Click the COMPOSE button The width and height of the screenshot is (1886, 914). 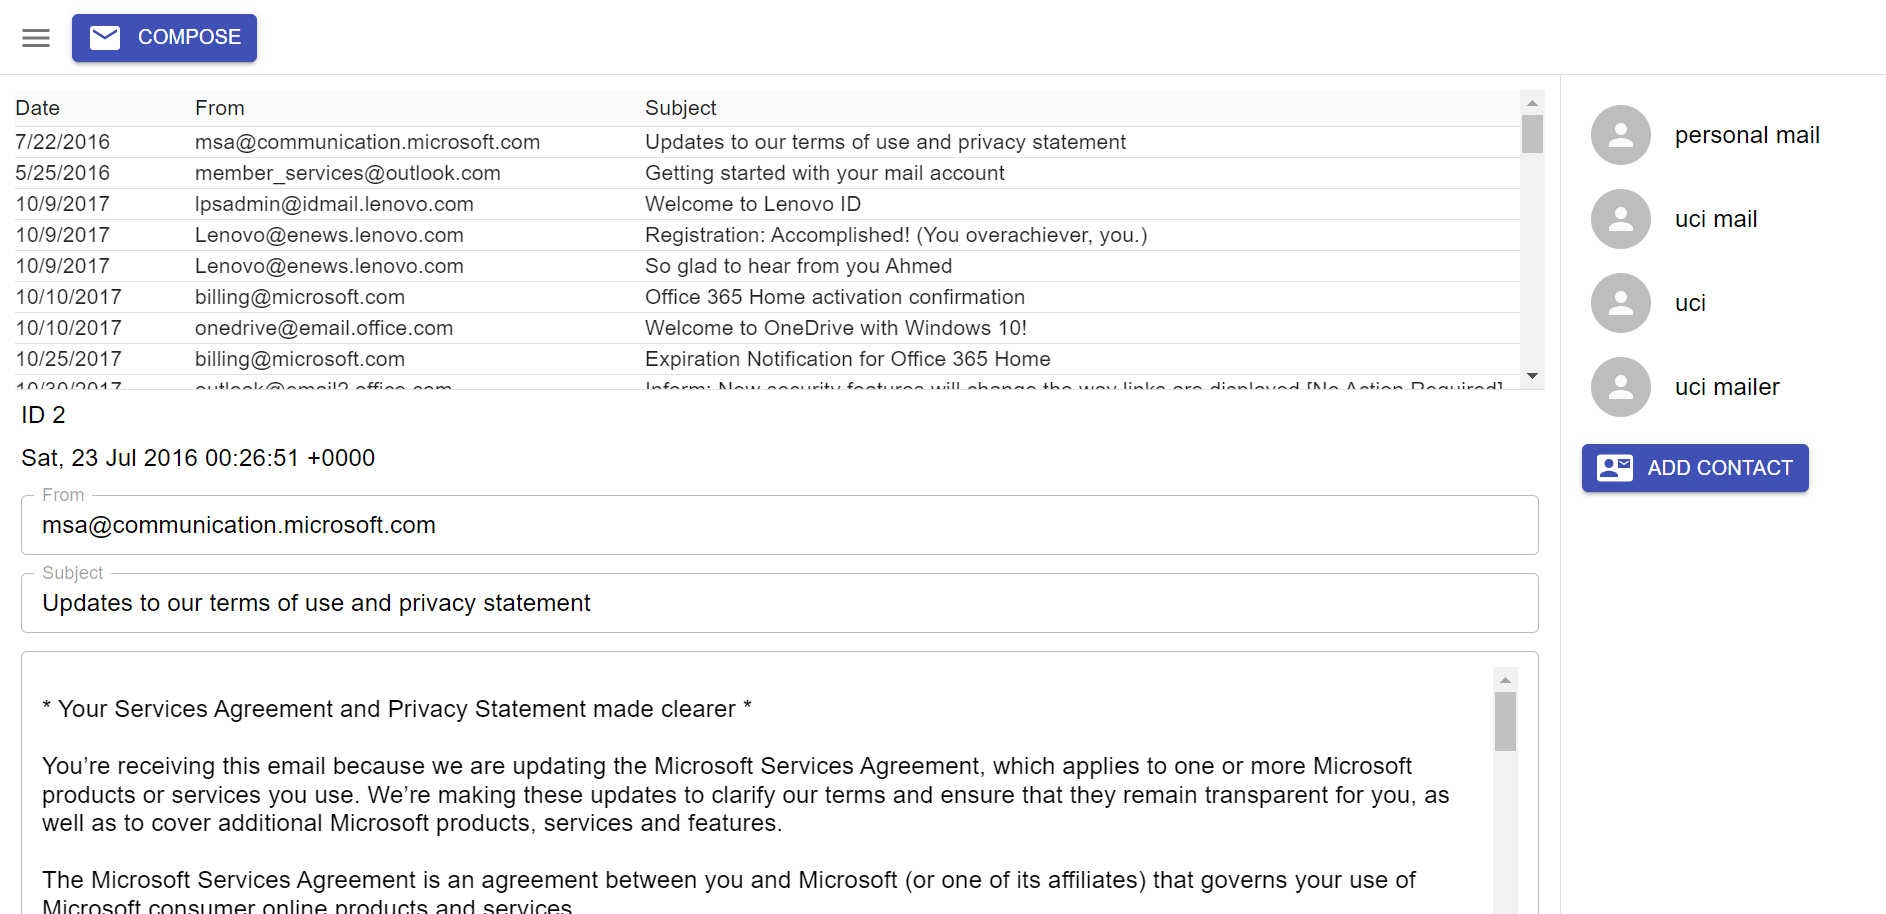[x=164, y=38]
